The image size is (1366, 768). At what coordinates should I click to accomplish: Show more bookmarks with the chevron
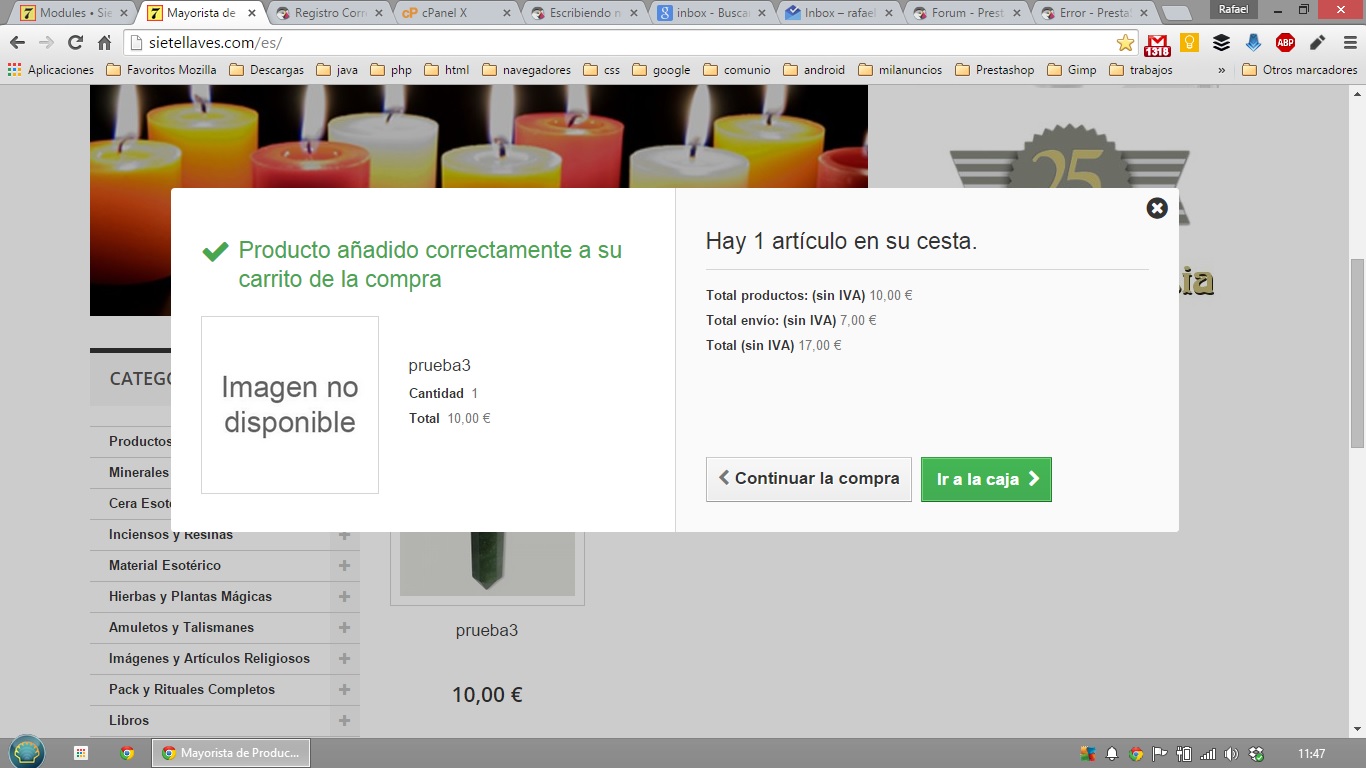pos(1221,70)
